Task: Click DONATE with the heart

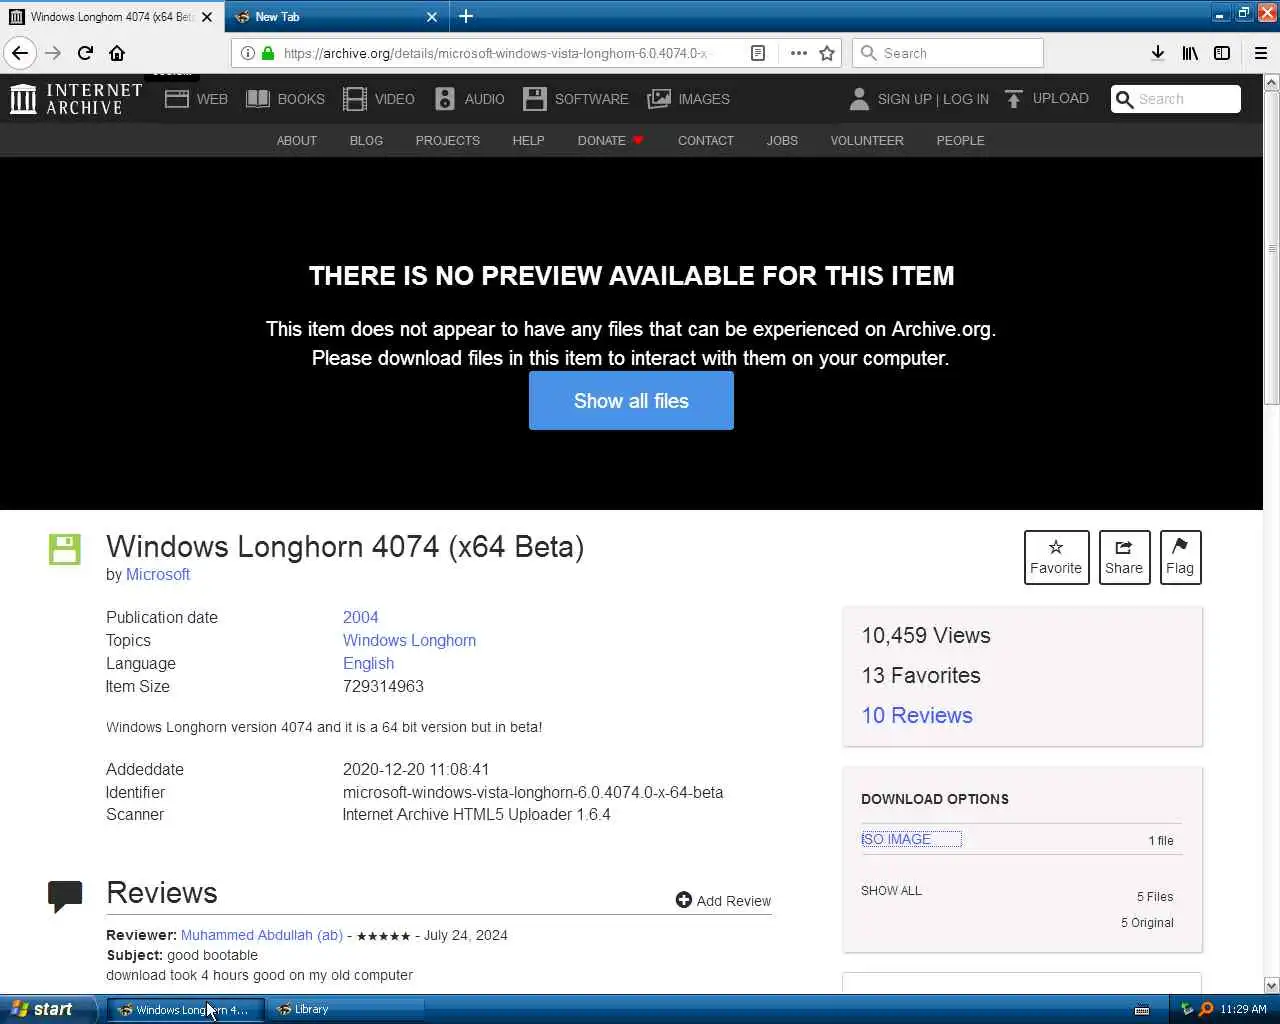Action: [x=610, y=141]
